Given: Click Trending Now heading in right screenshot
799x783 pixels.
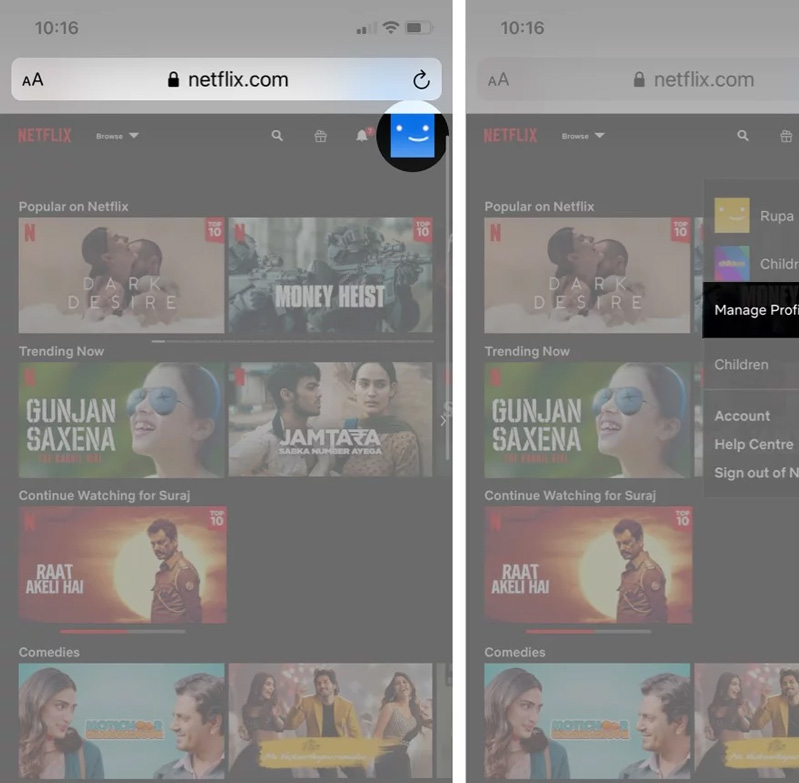Looking at the screenshot, I should coord(527,351).
